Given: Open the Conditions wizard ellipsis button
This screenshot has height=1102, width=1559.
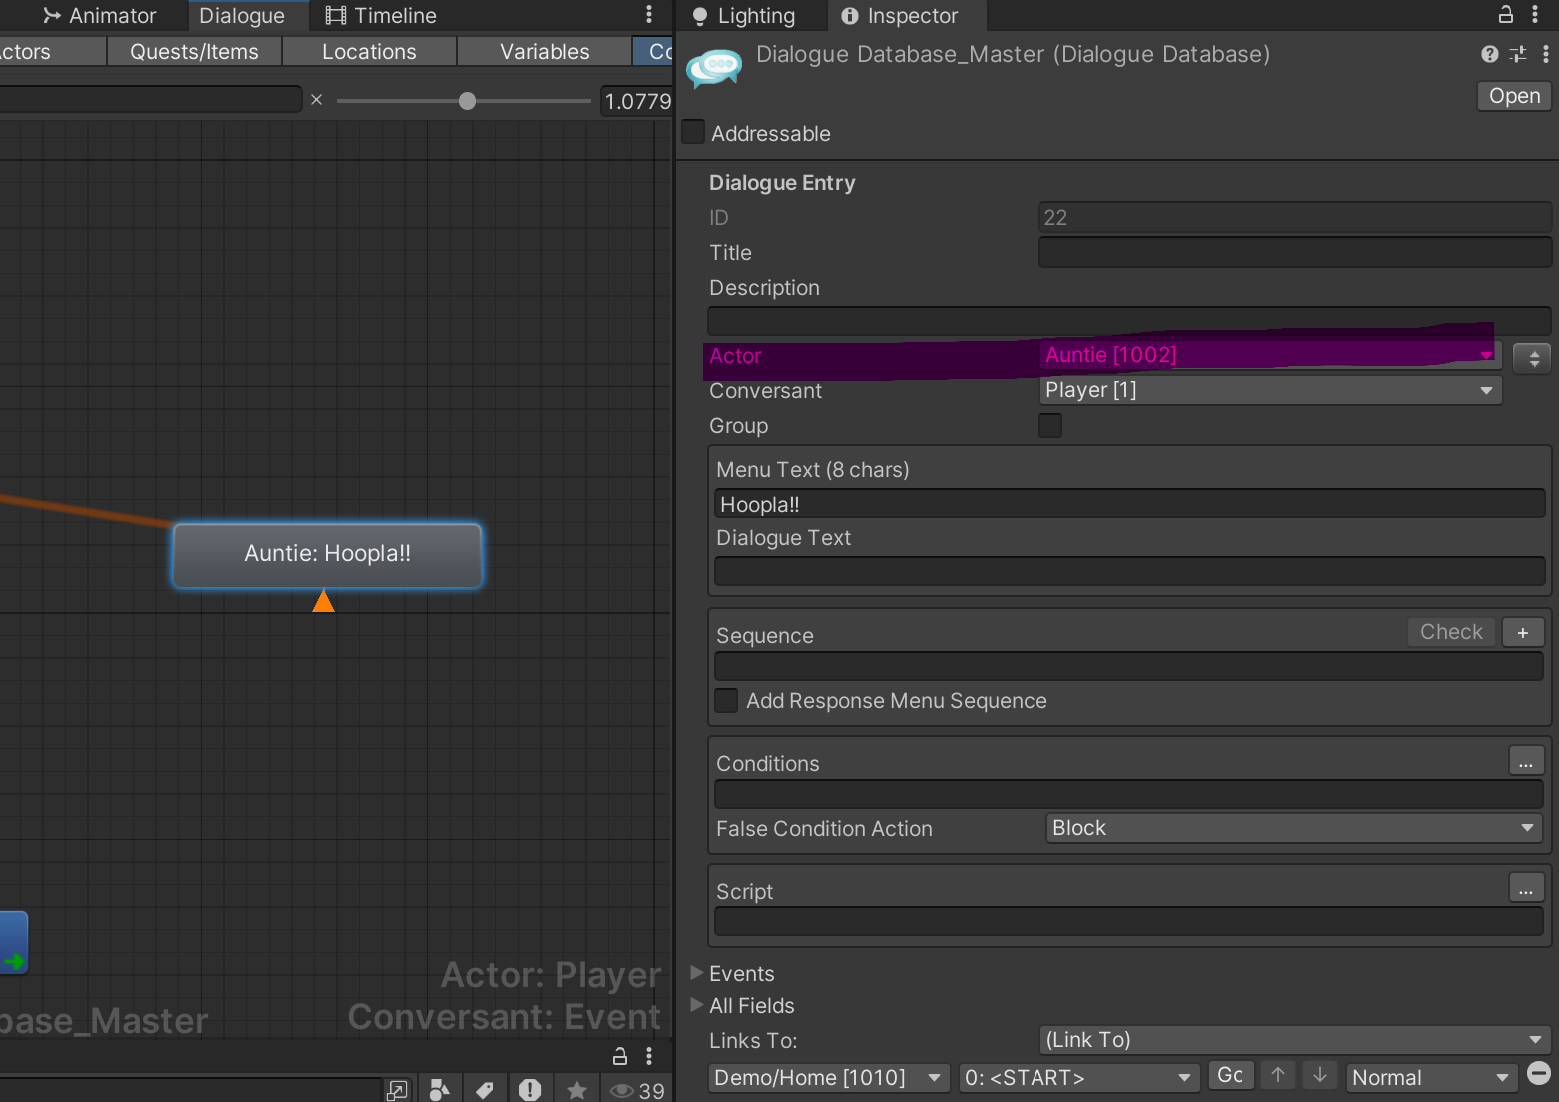Looking at the screenshot, I should (1526, 761).
